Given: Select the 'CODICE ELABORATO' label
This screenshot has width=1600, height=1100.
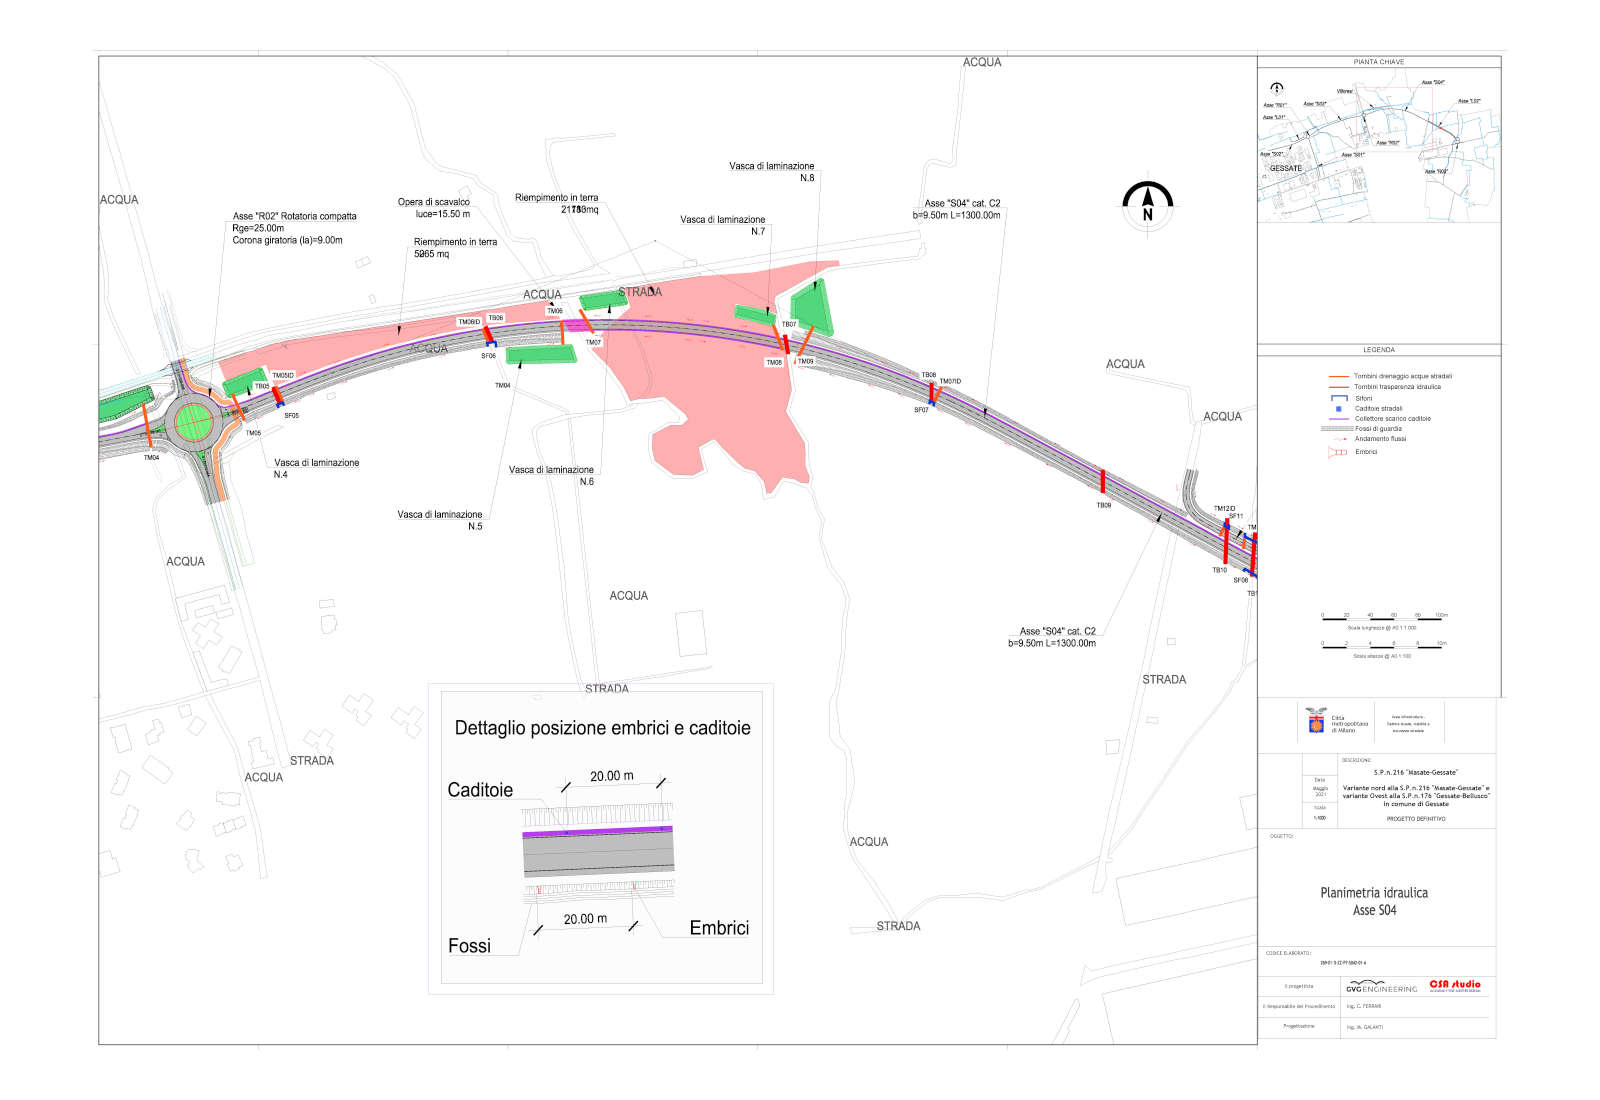Looking at the screenshot, I should pos(1288,953).
